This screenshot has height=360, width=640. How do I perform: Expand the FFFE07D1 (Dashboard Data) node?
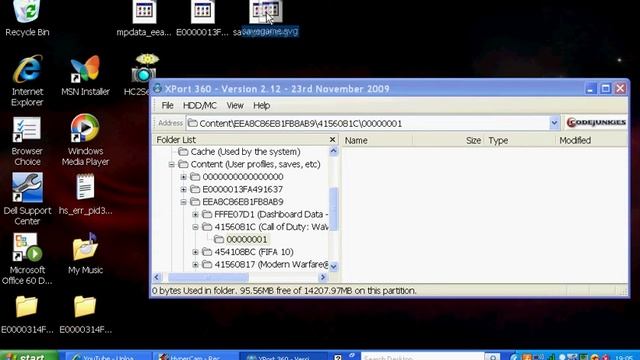(x=195, y=214)
